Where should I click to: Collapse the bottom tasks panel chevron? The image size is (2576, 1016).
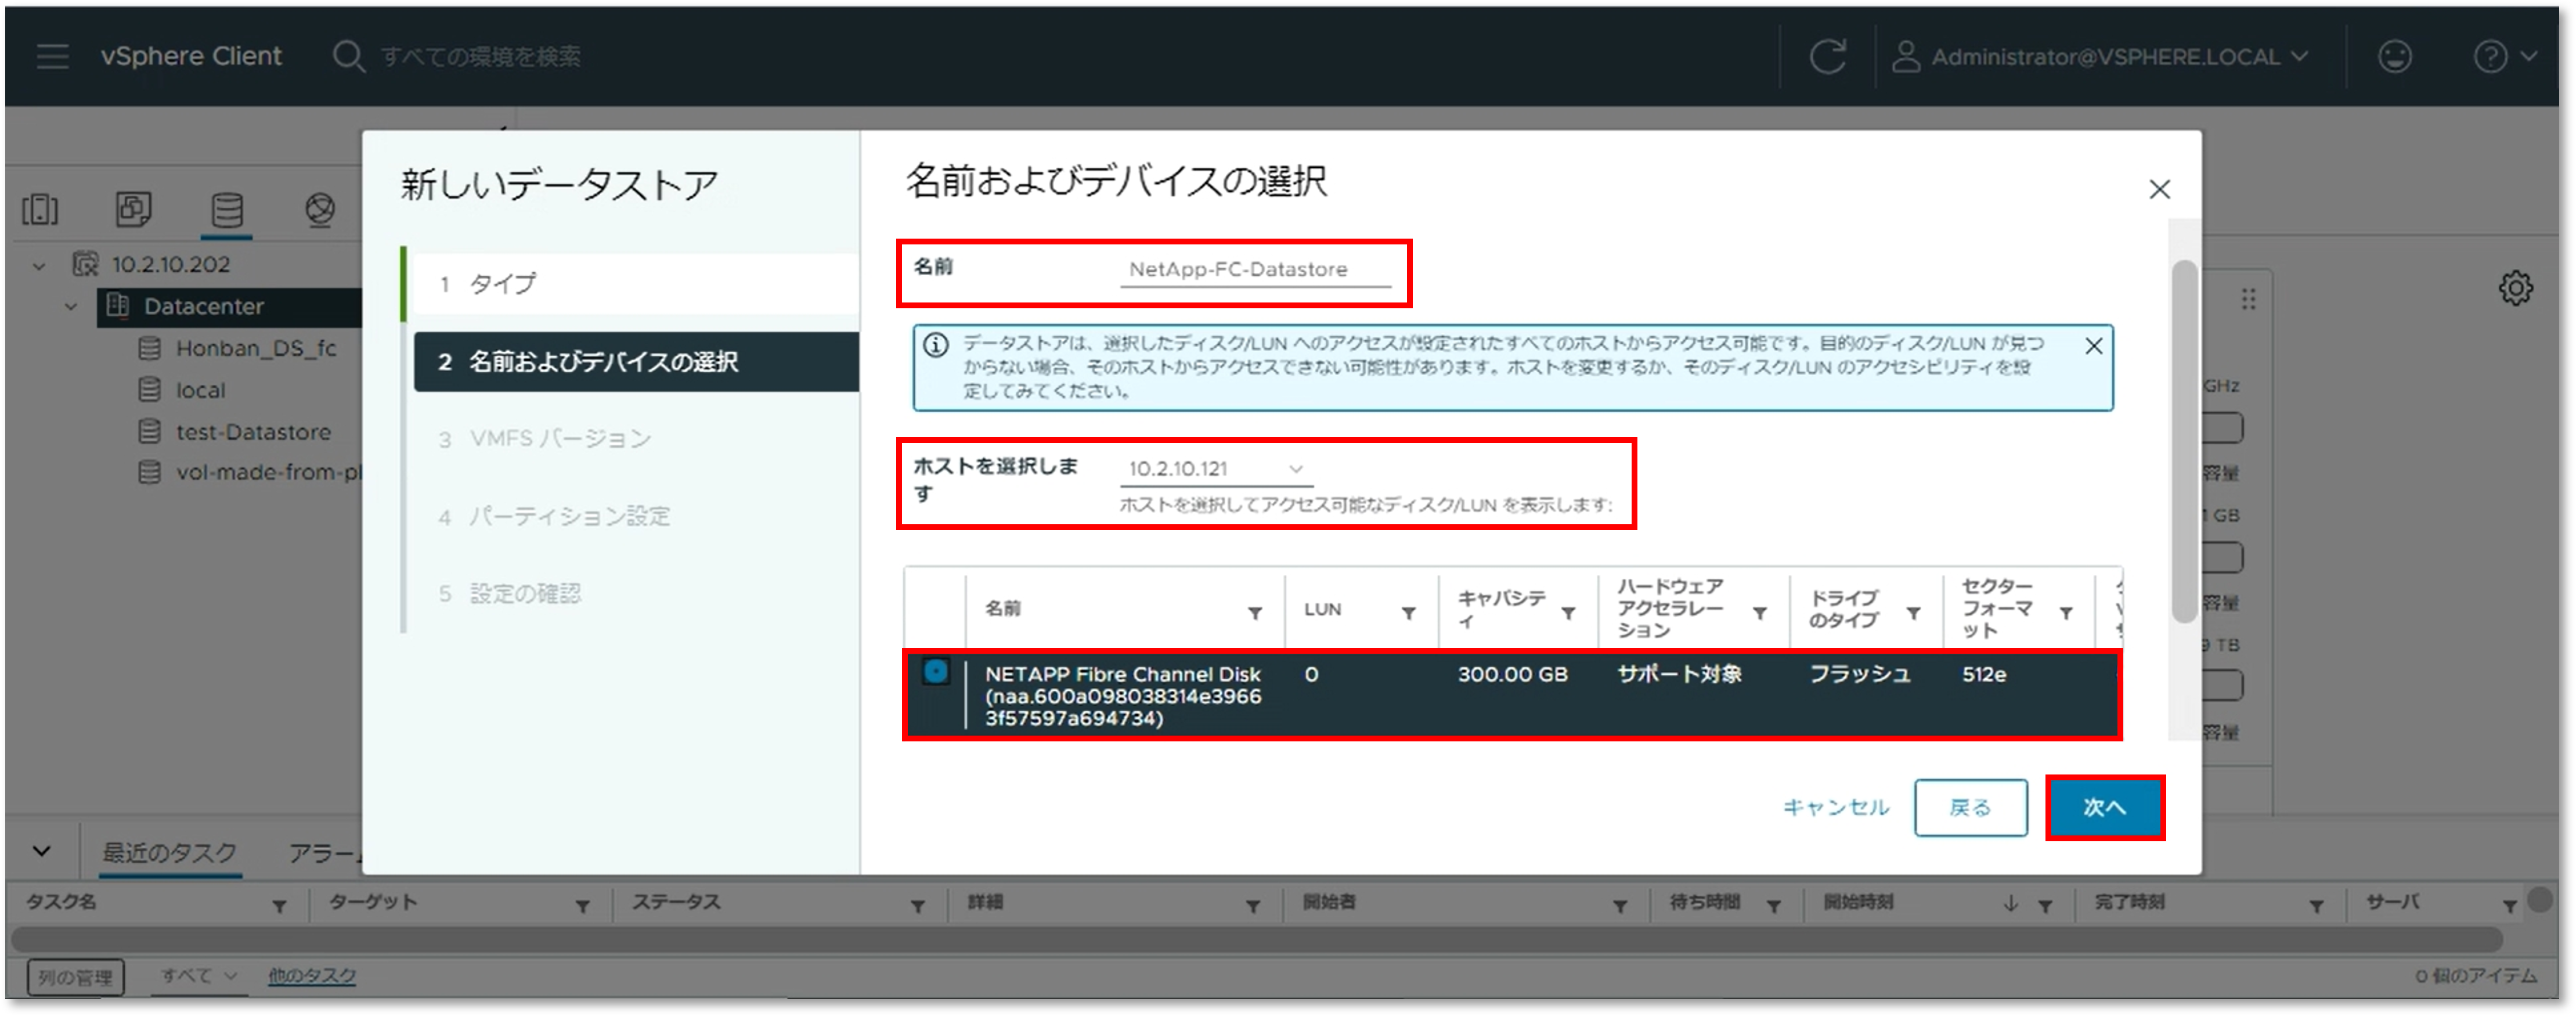(41, 851)
